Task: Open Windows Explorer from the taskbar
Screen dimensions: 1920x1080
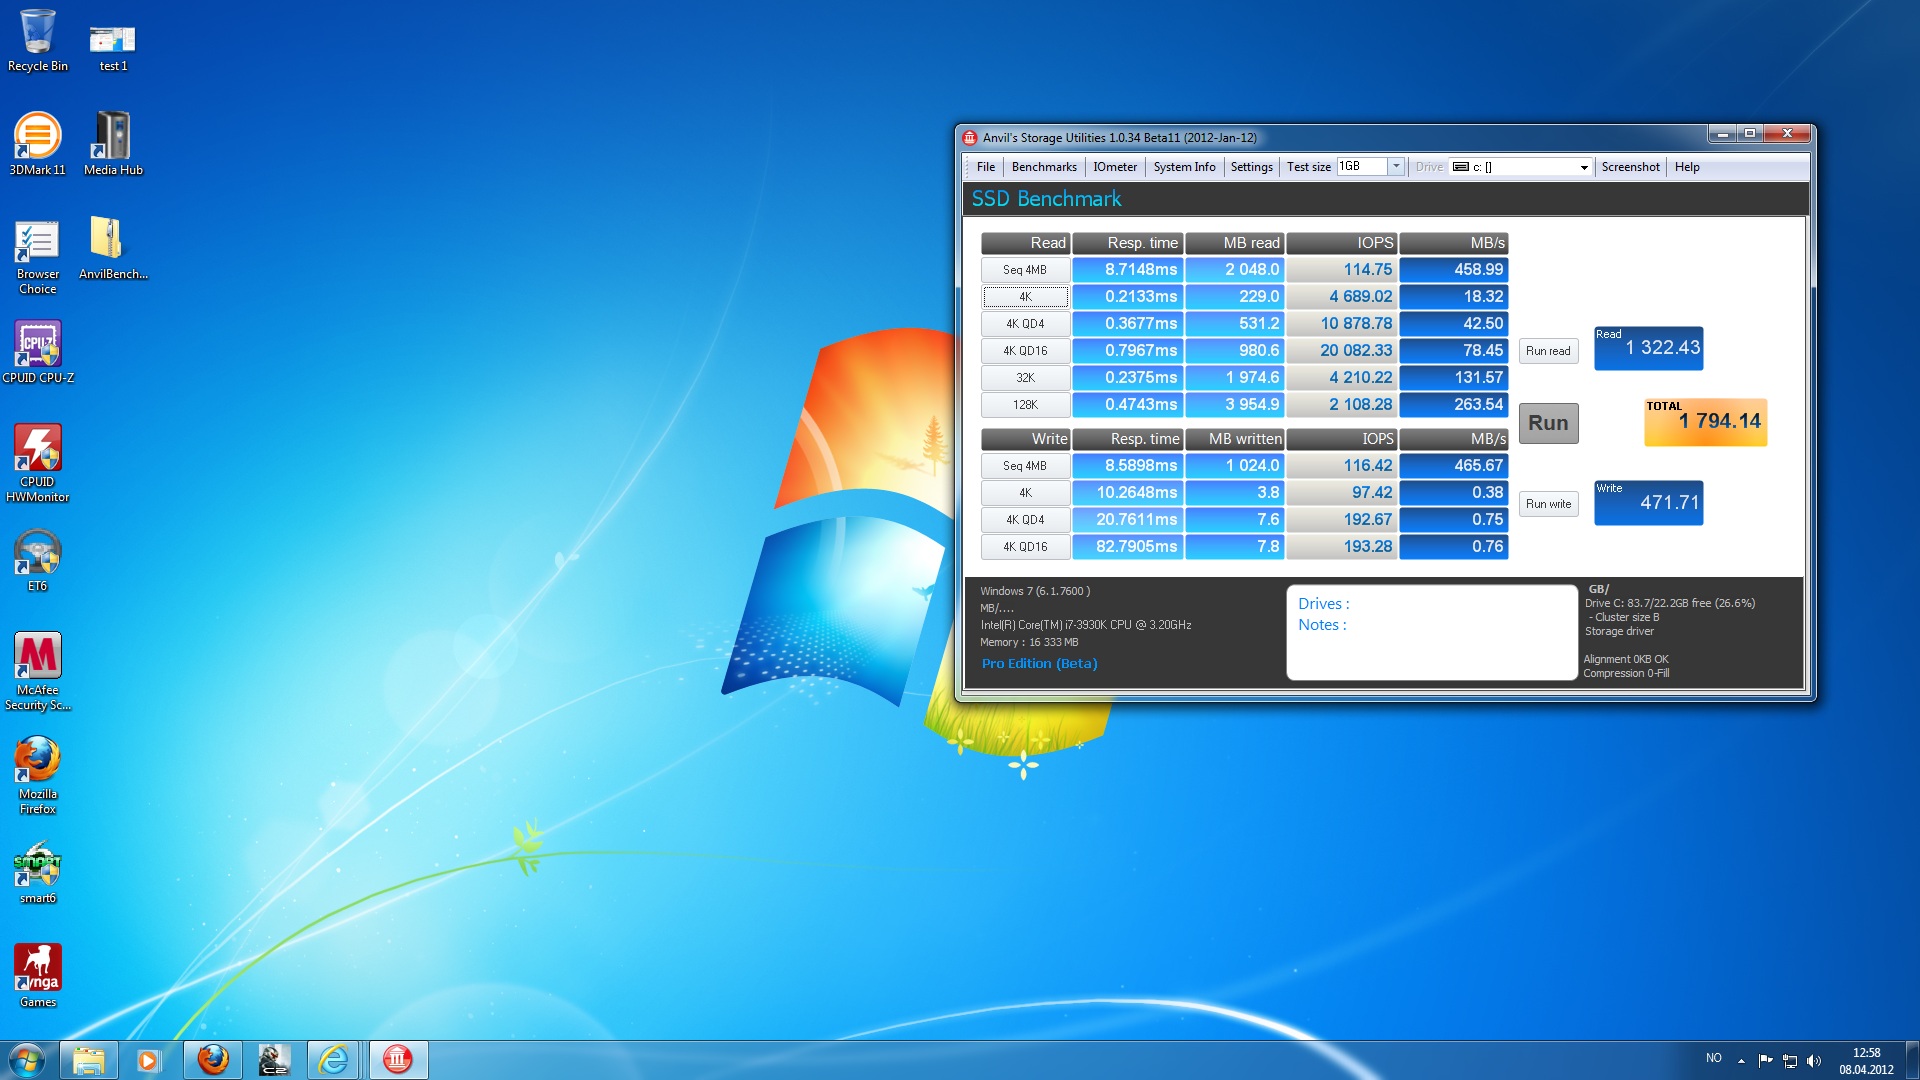Action: [89, 1060]
